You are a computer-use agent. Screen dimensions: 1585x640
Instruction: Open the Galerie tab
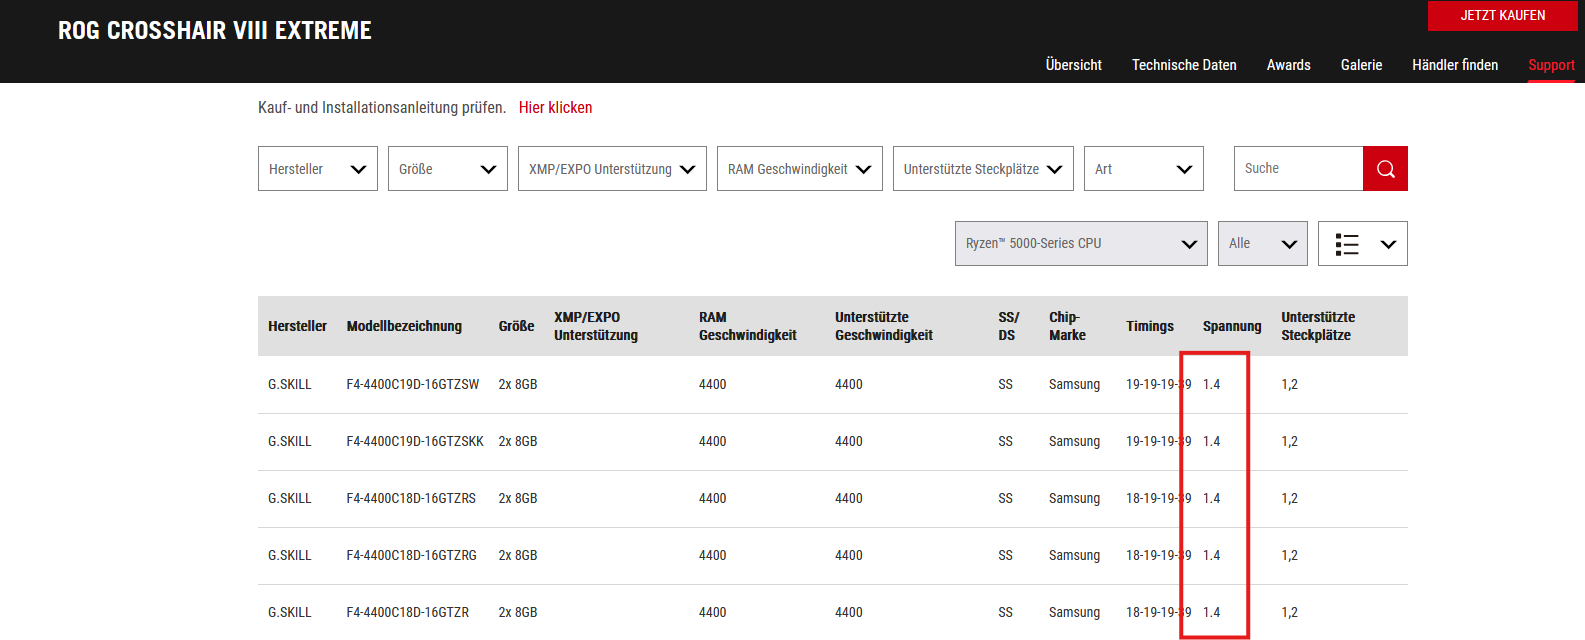(1361, 65)
